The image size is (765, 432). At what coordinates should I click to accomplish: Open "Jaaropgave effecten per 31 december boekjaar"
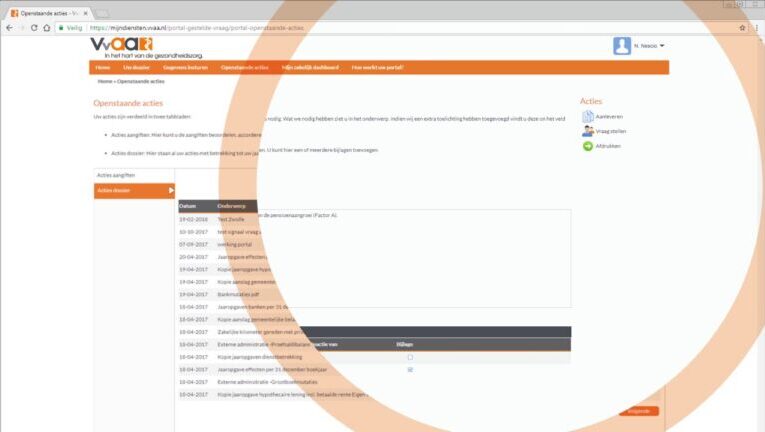pos(272,370)
